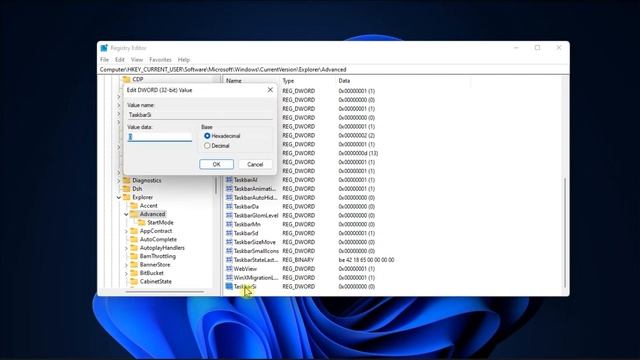Click the registry path address bar
Viewport: 640px width, 360px height.
point(333,69)
